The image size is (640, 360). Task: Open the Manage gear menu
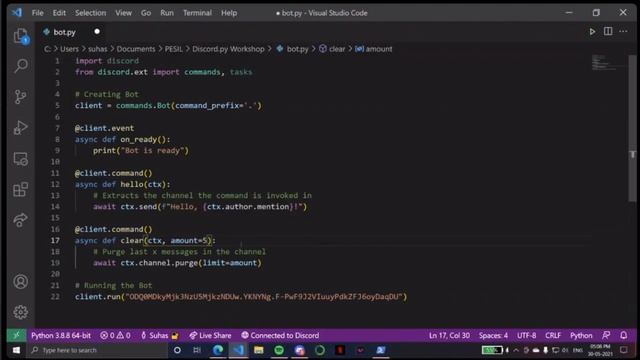[x=20, y=312]
